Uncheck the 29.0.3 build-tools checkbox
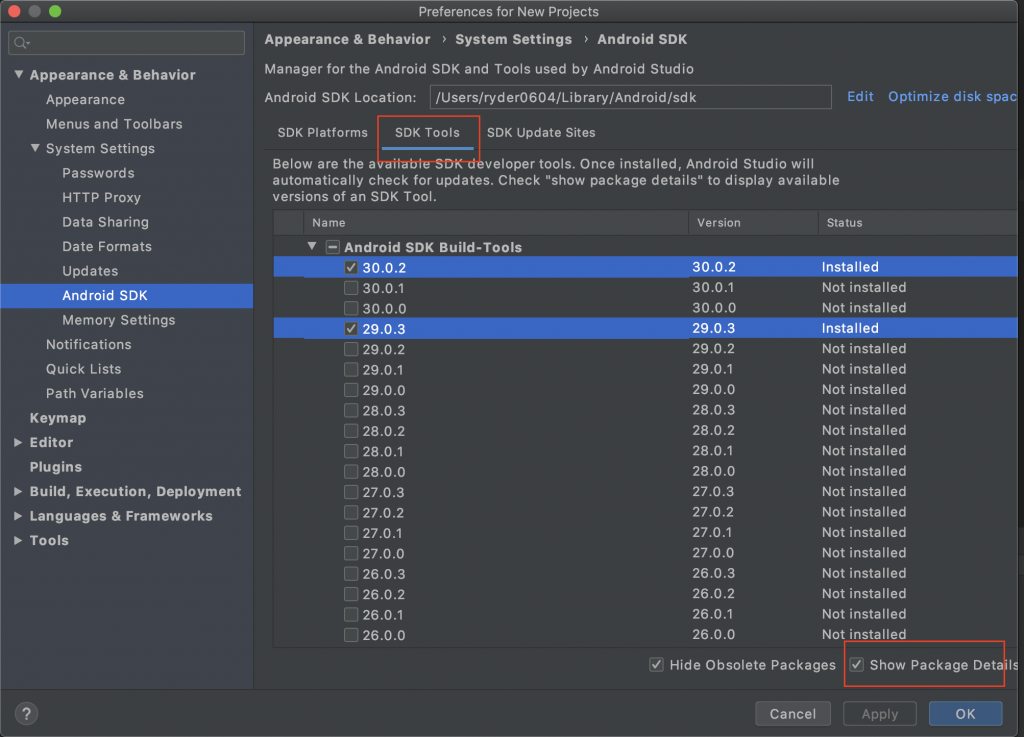 tap(351, 329)
